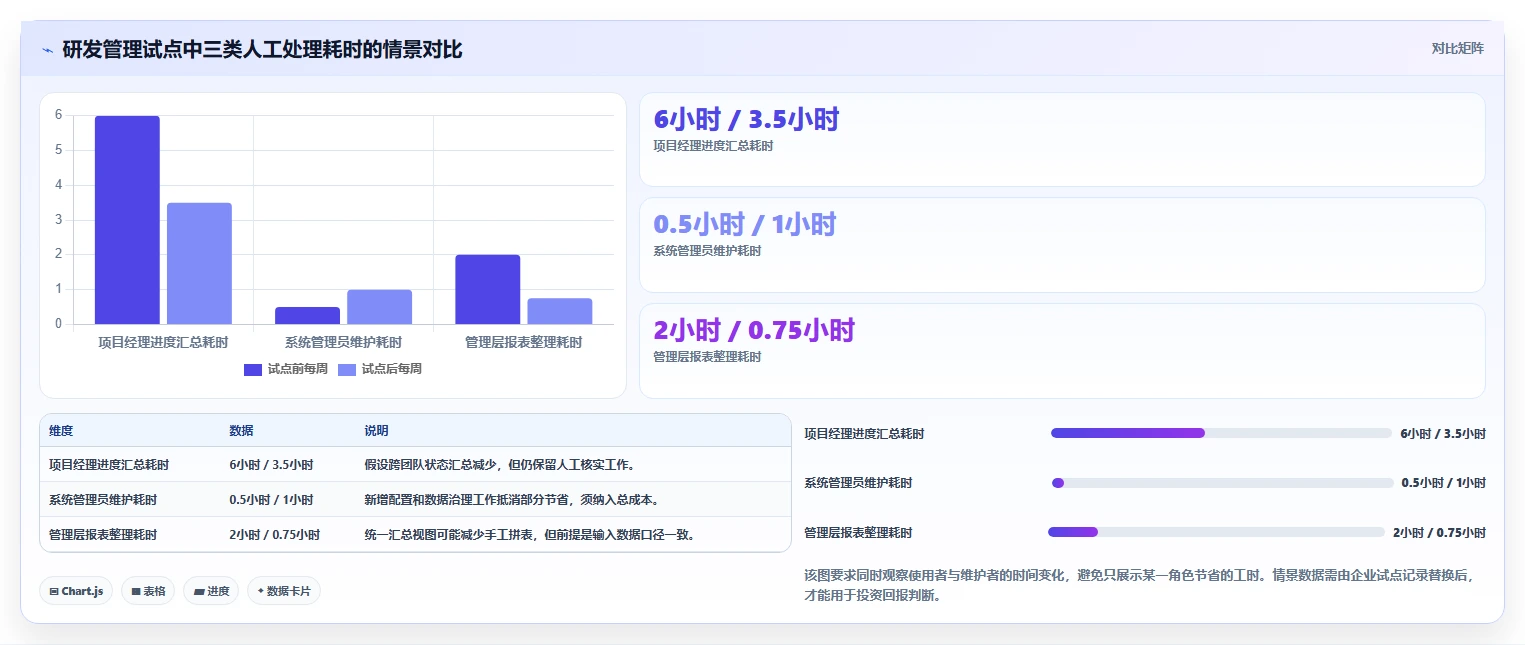Click the 试点前每周 dark blue legend swatch

[253, 369]
